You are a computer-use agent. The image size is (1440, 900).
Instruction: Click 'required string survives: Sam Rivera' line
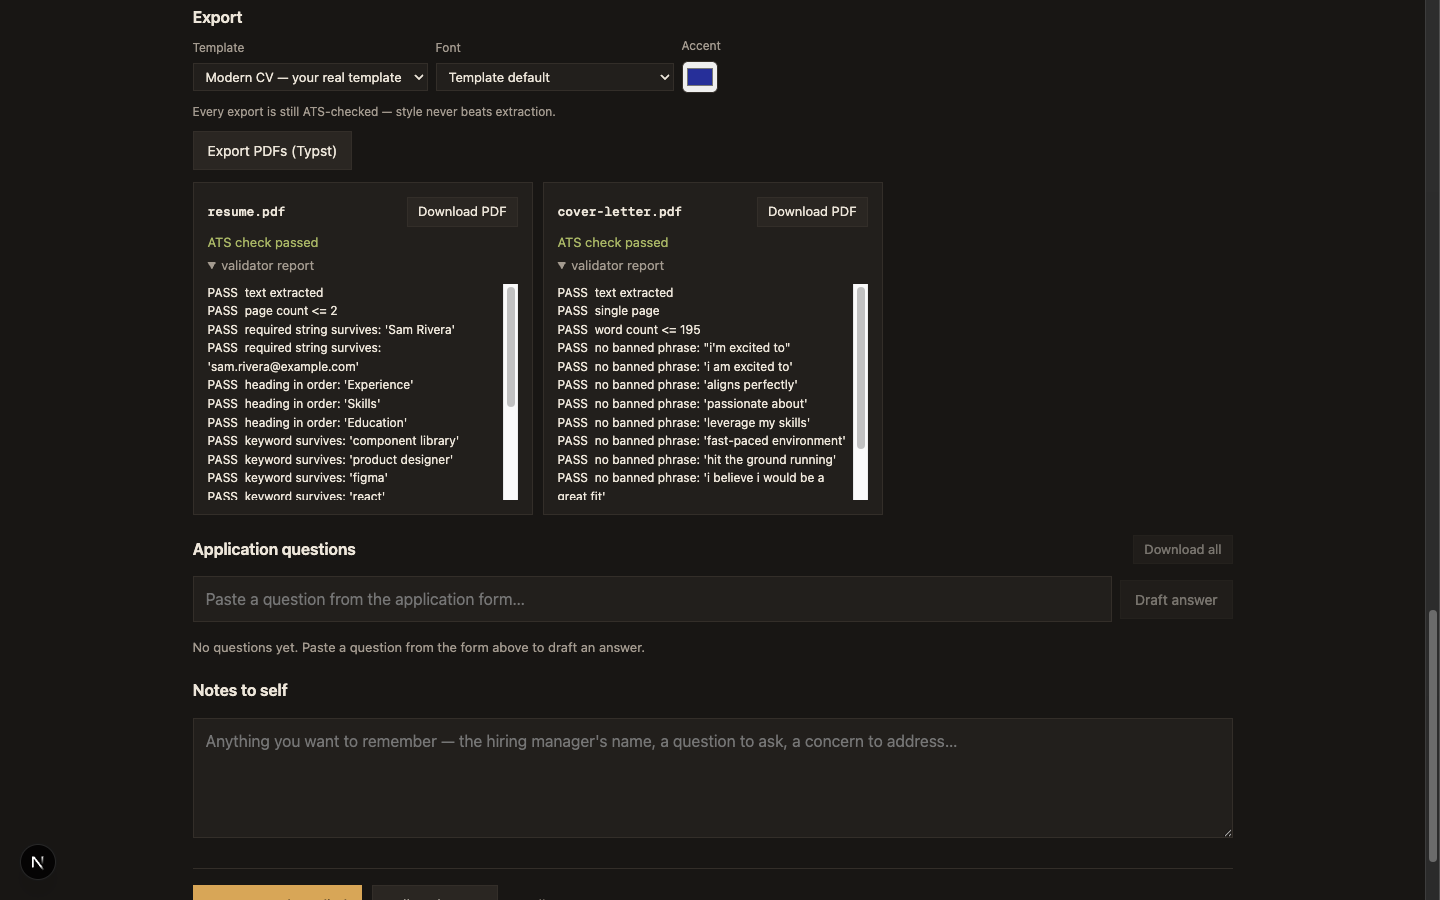331,330
